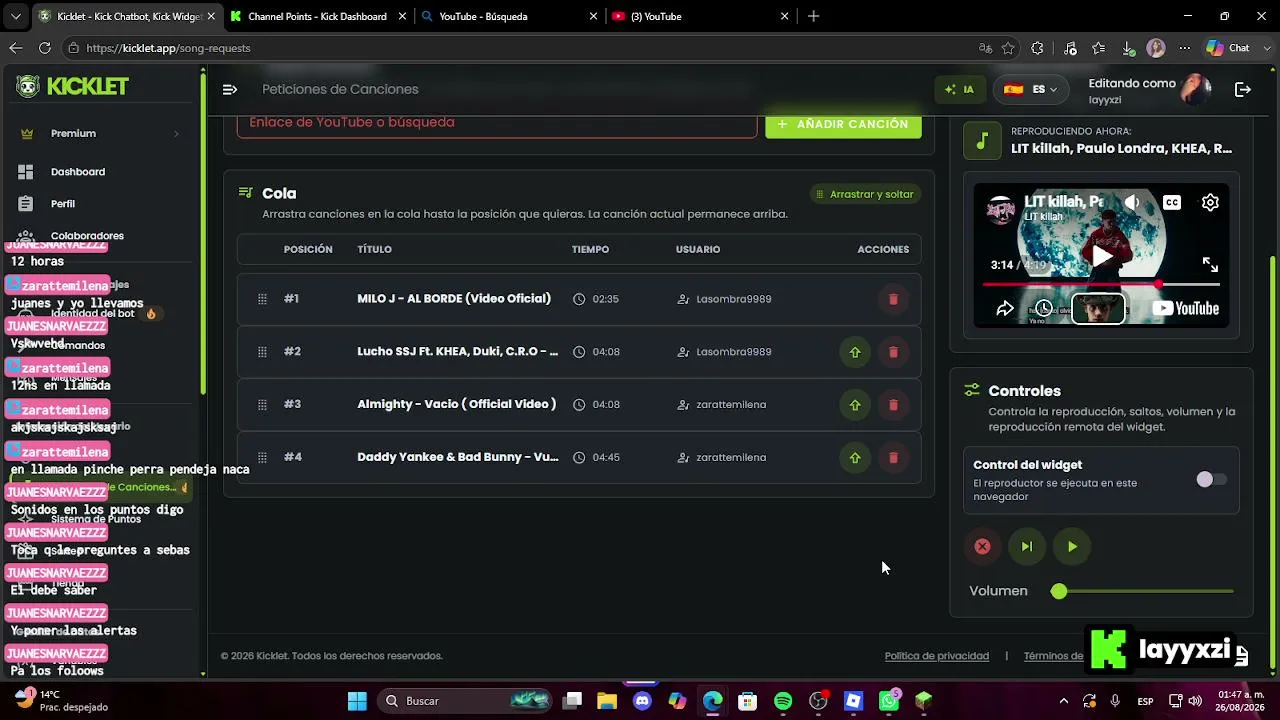This screenshot has height=720, width=1280.
Task: Open Spotify from the taskbar
Action: pyautogui.click(x=783, y=701)
